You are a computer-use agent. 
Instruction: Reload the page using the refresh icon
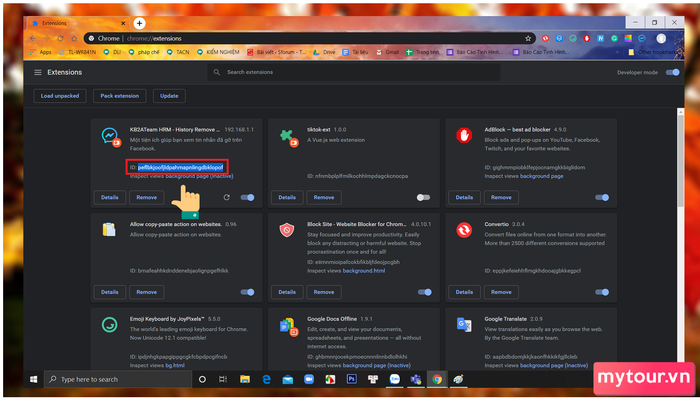click(60, 38)
